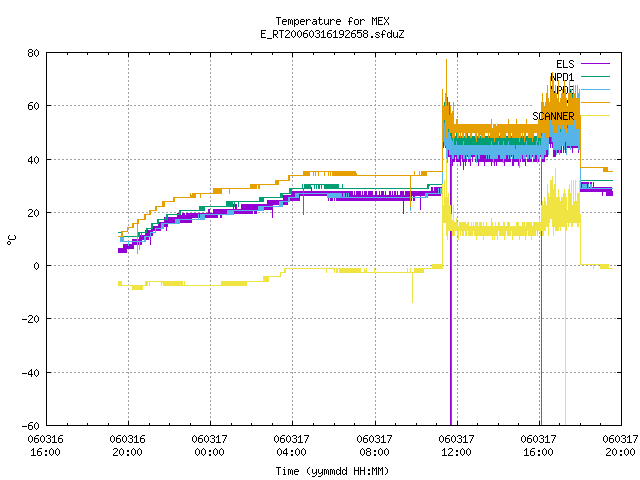Click the "SCANNER" legend label

[553, 116]
